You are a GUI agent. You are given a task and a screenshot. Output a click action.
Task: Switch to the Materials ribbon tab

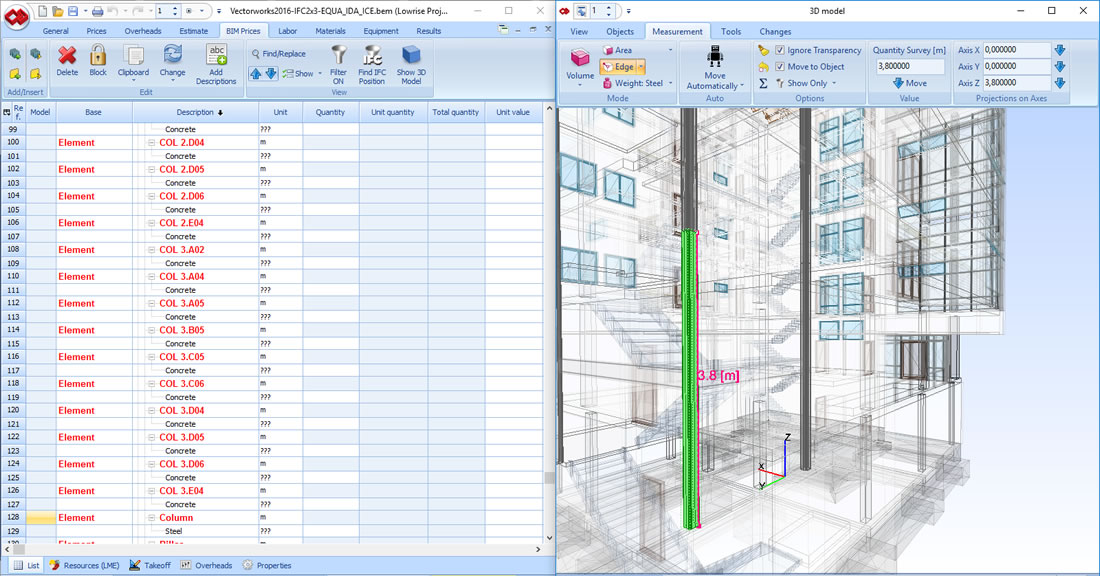330,31
